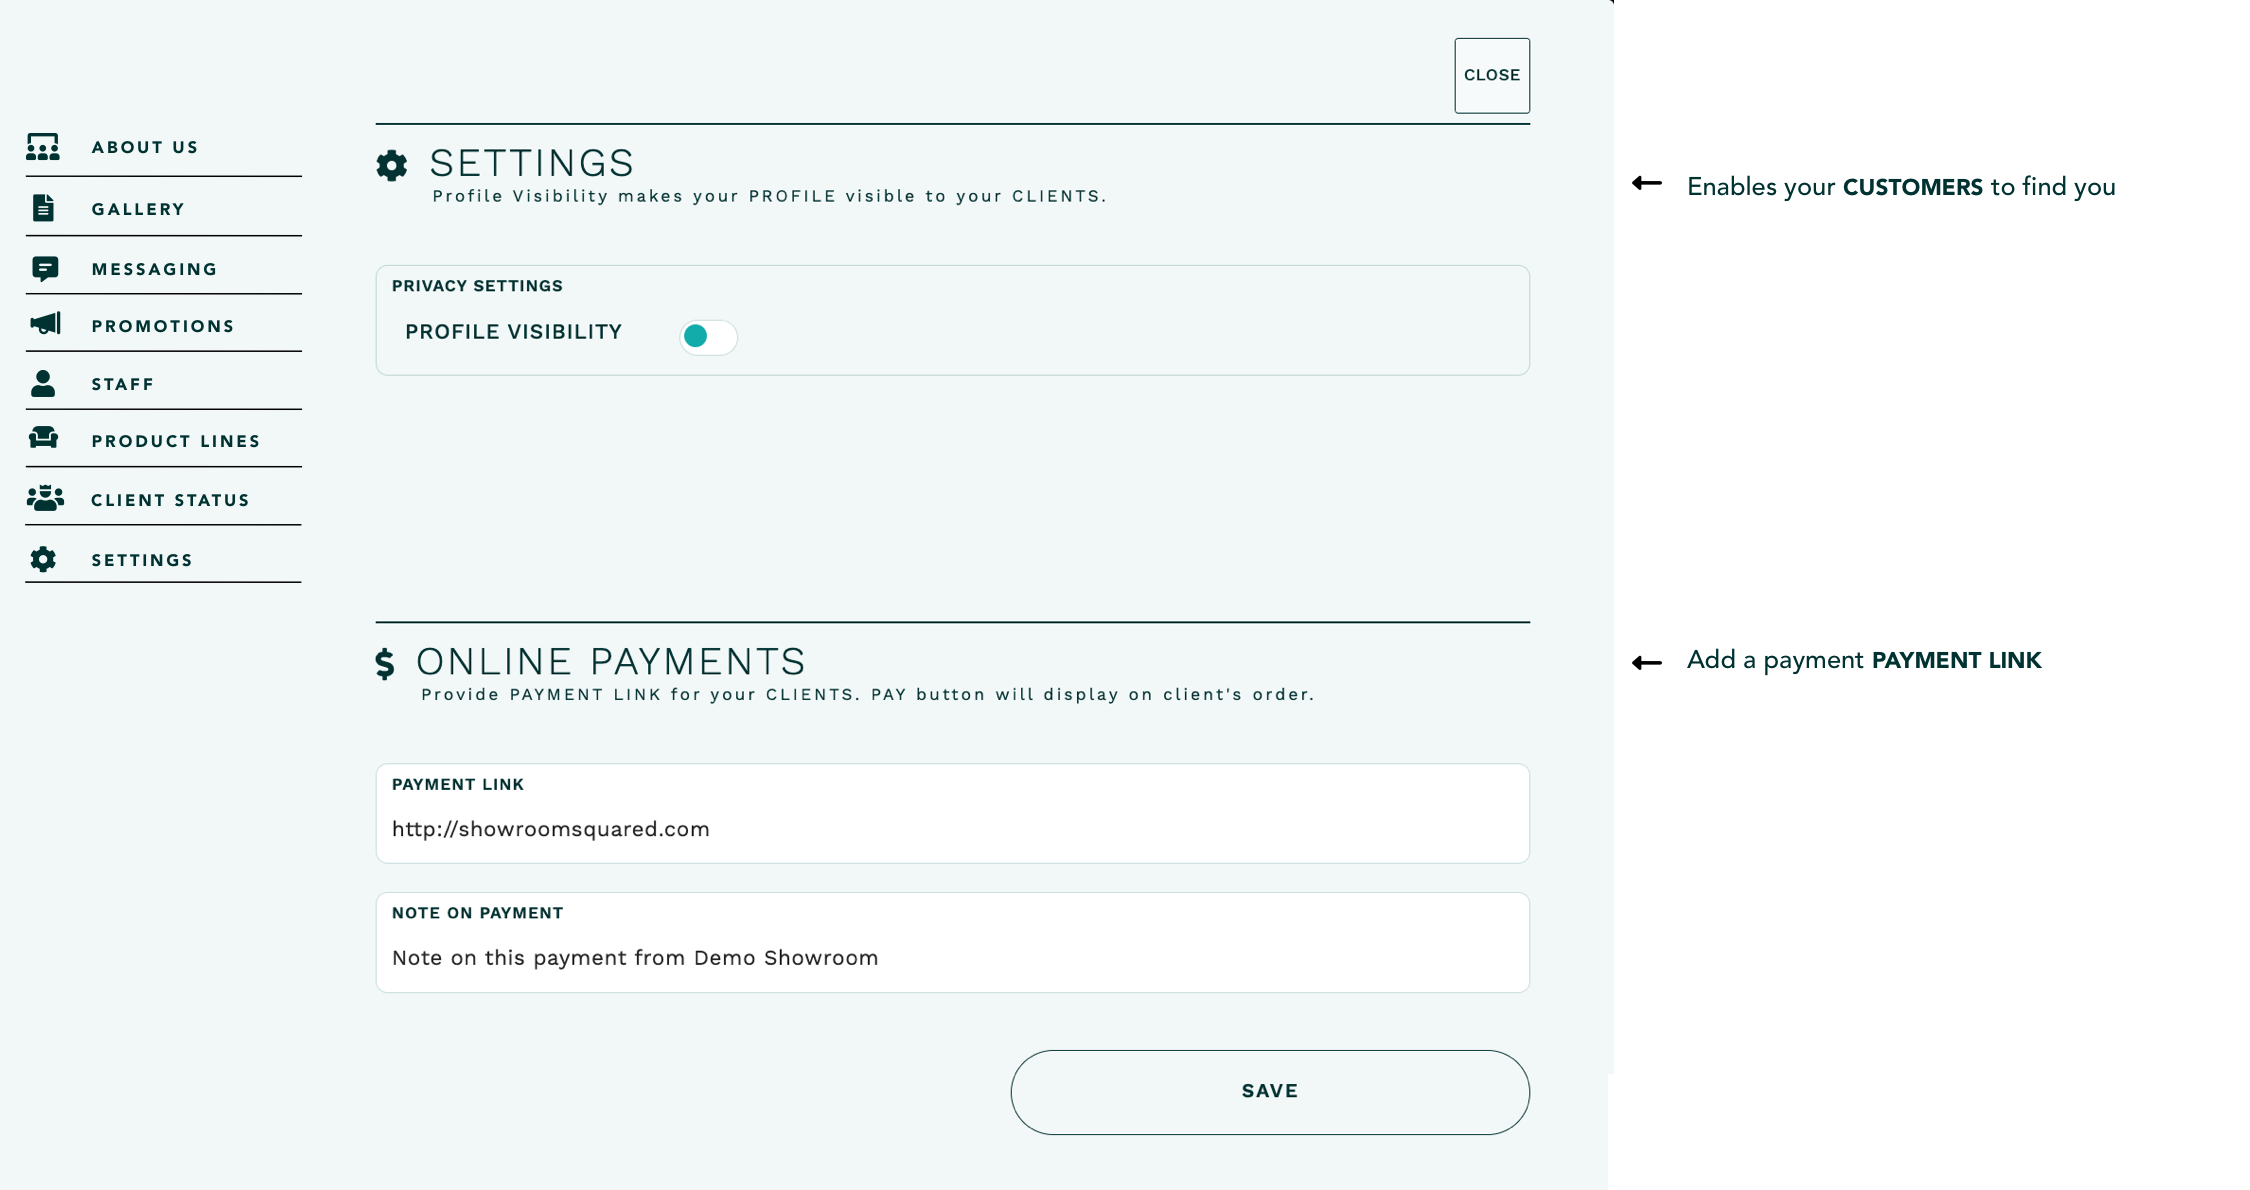Open the SETTINGS sidebar section

click(x=142, y=559)
